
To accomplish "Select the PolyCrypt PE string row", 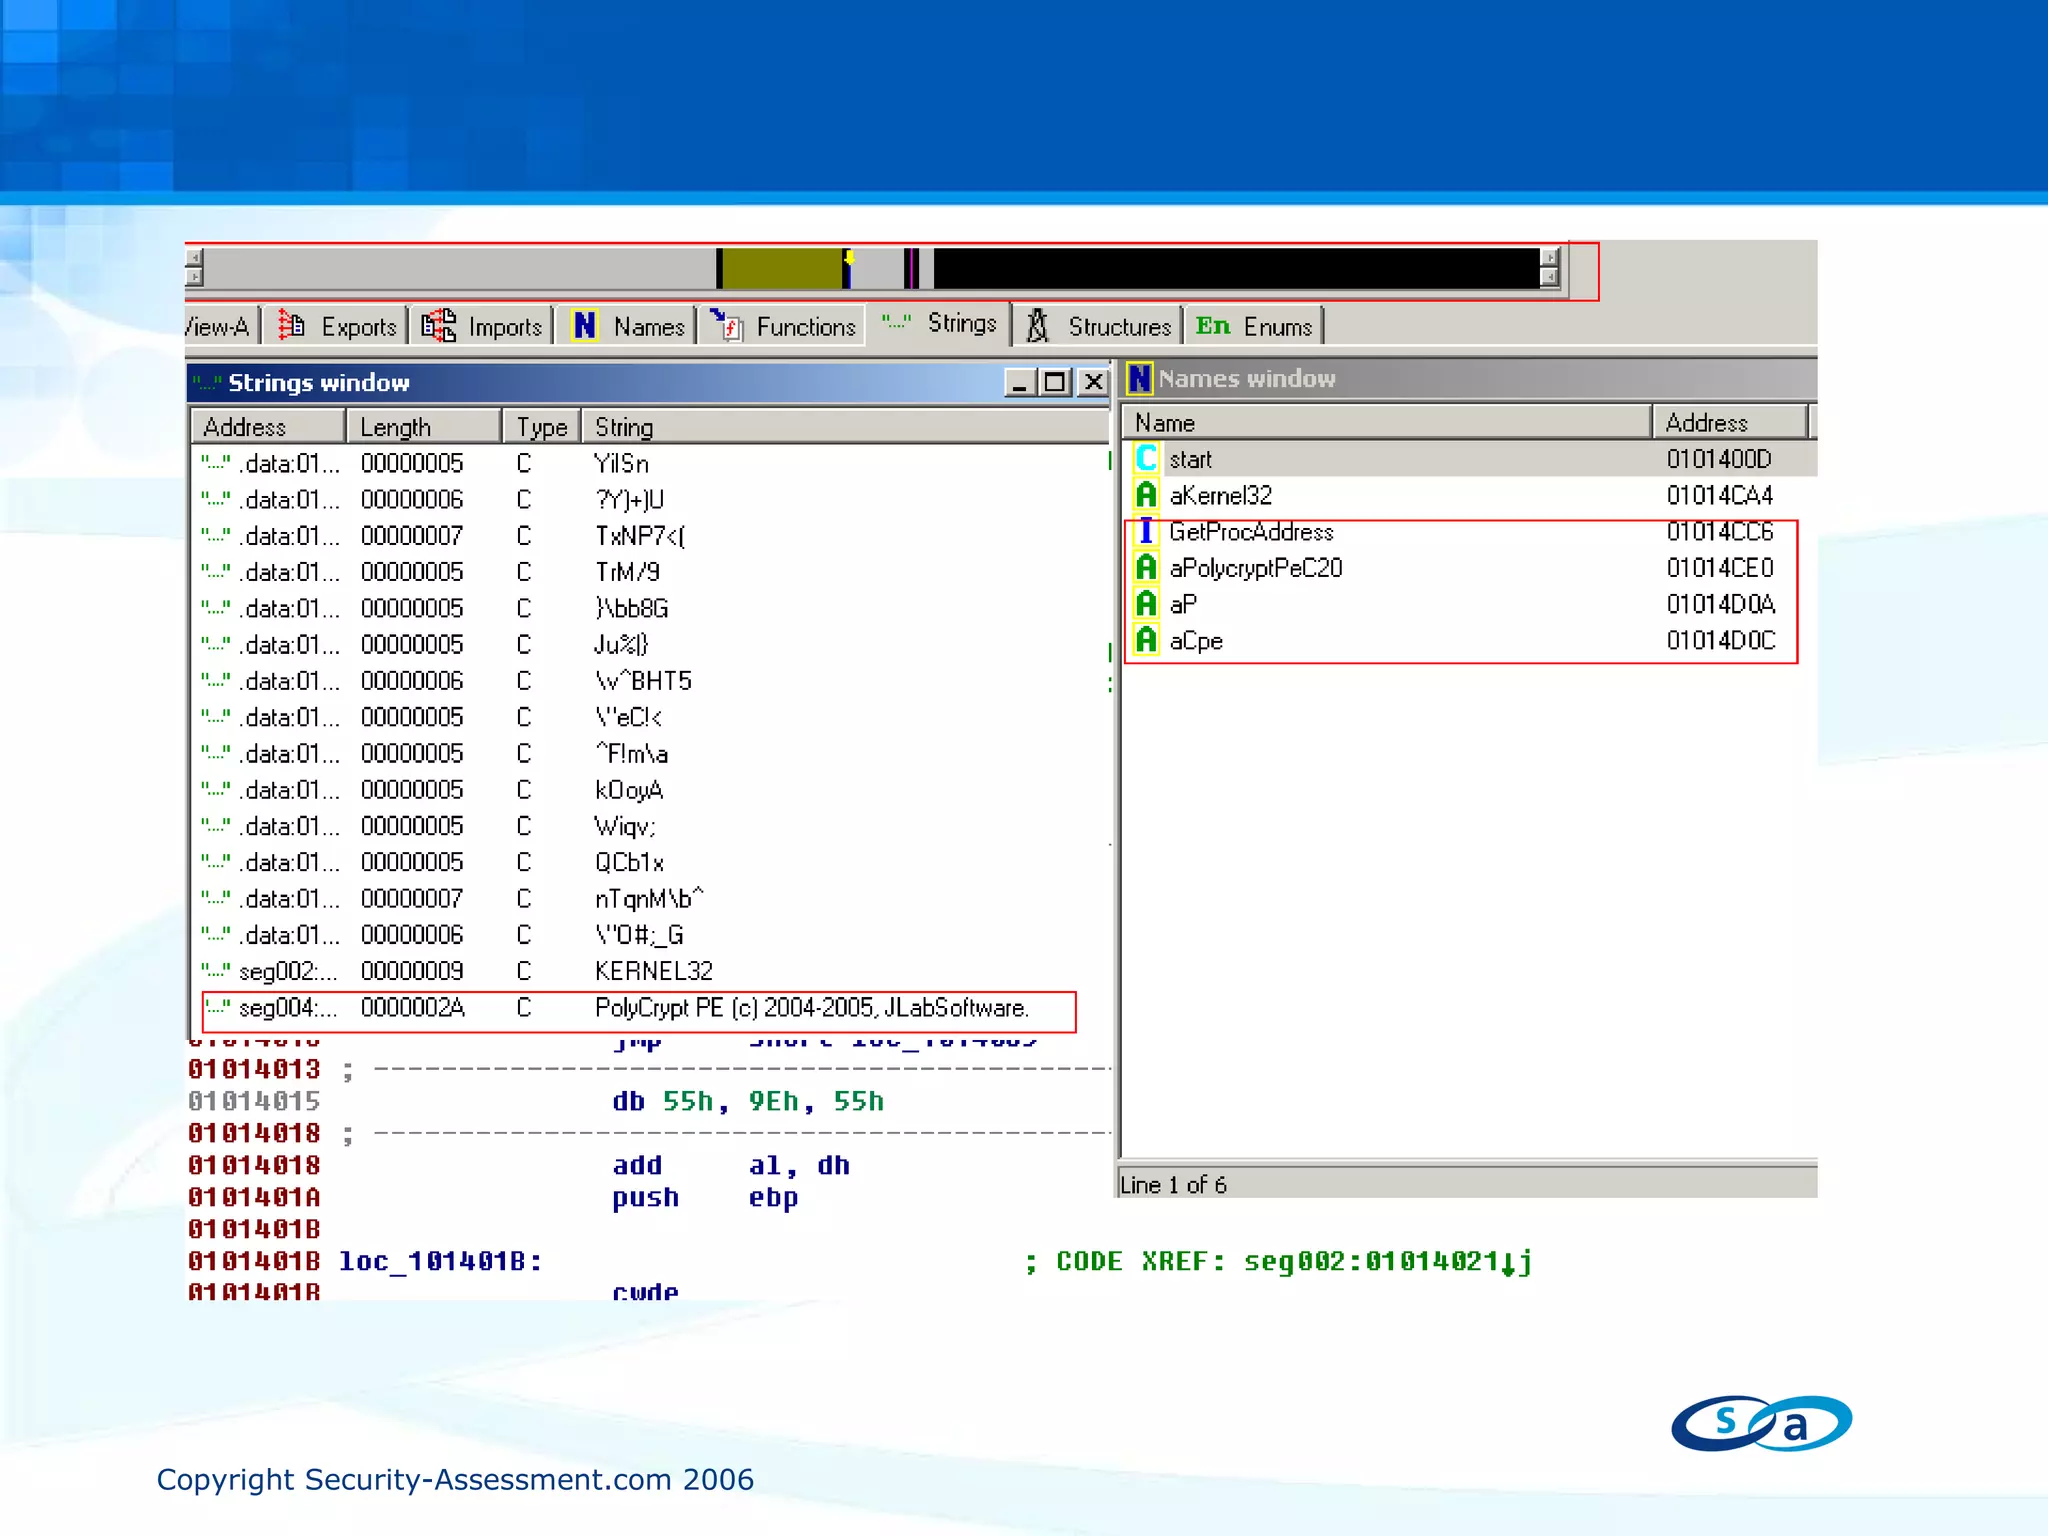I will click(810, 1008).
